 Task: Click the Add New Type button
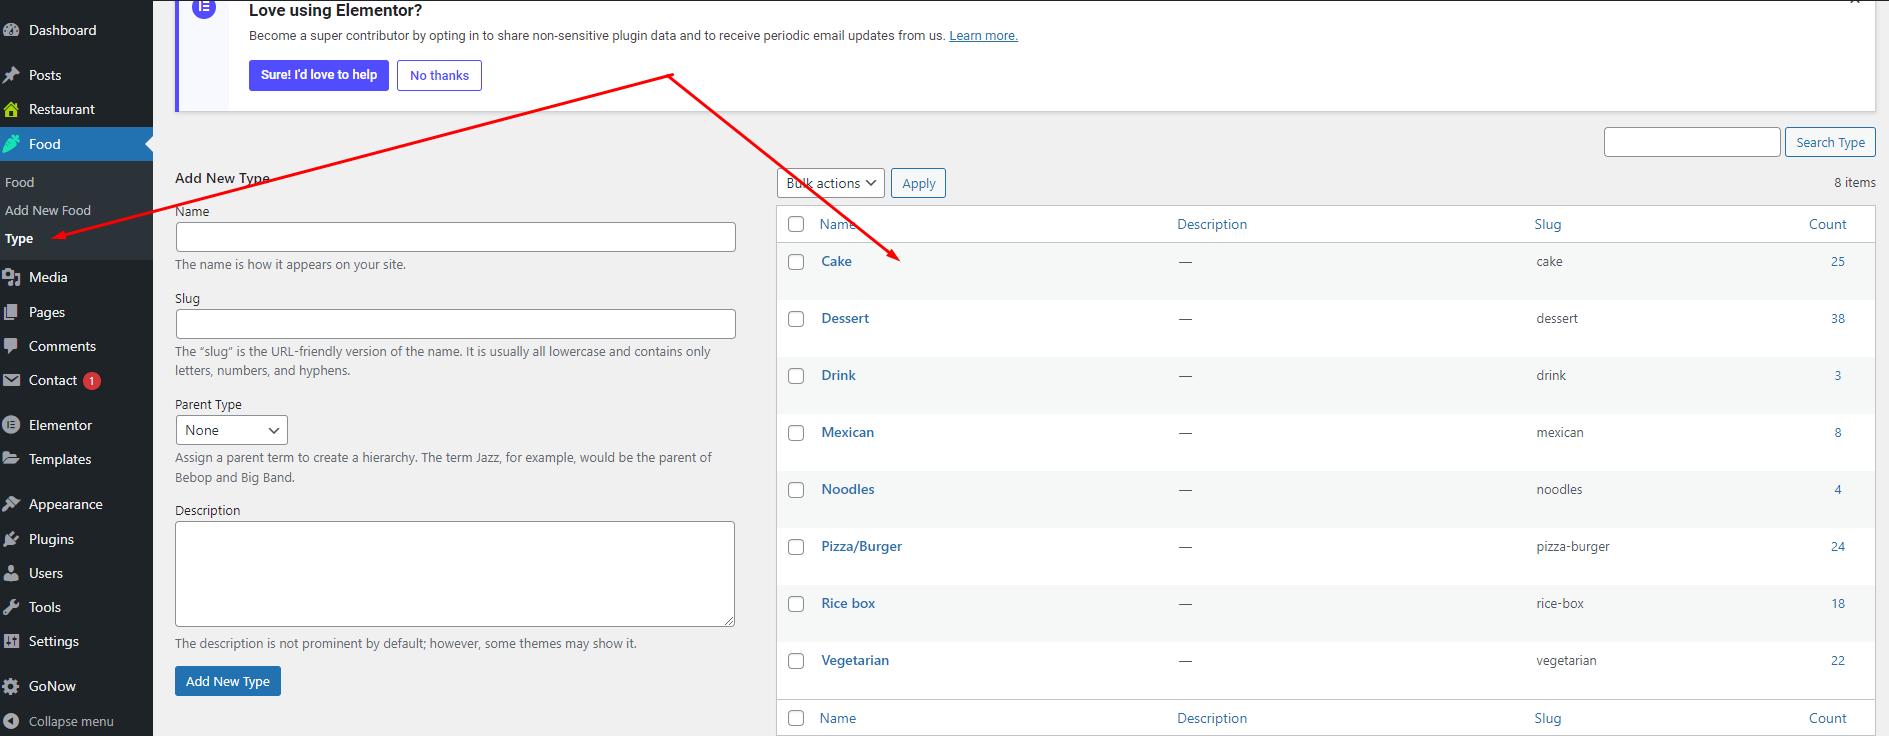228,681
